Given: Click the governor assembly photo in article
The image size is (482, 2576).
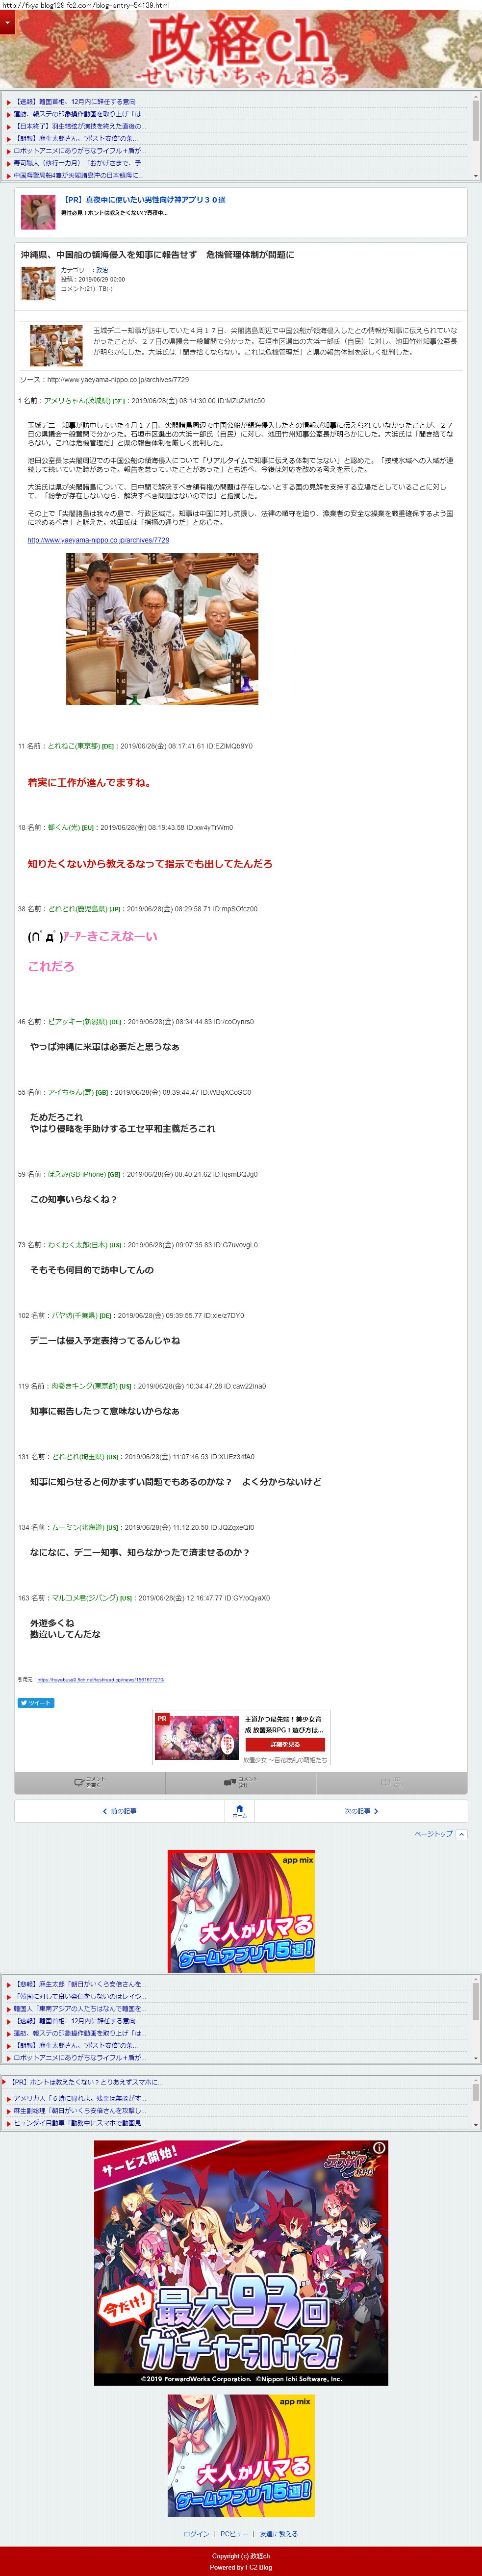Looking at the screenshot, I should click(x=162, y=629).
